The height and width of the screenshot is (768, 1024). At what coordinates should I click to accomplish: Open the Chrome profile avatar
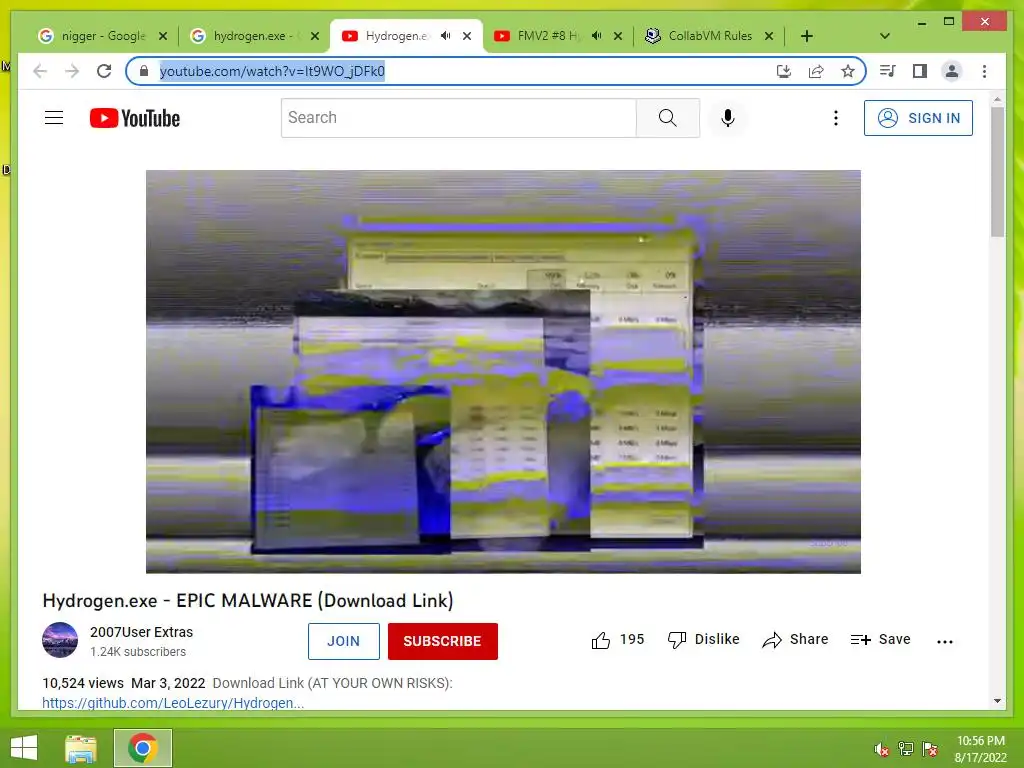[952, 71]
